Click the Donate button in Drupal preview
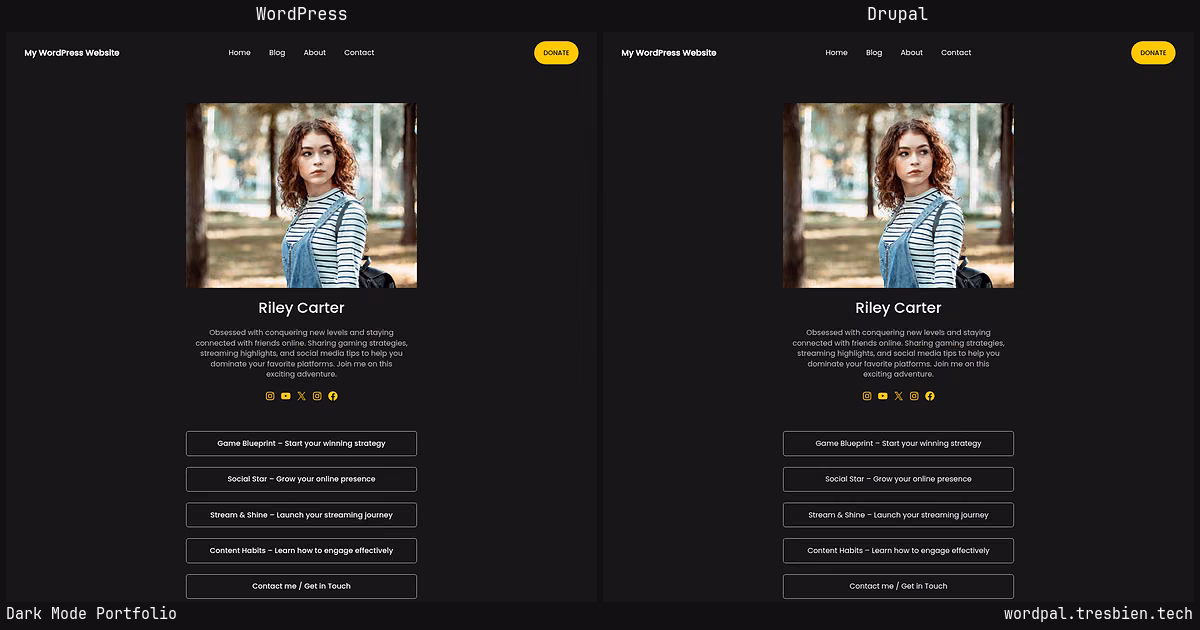 point(1153,53)
